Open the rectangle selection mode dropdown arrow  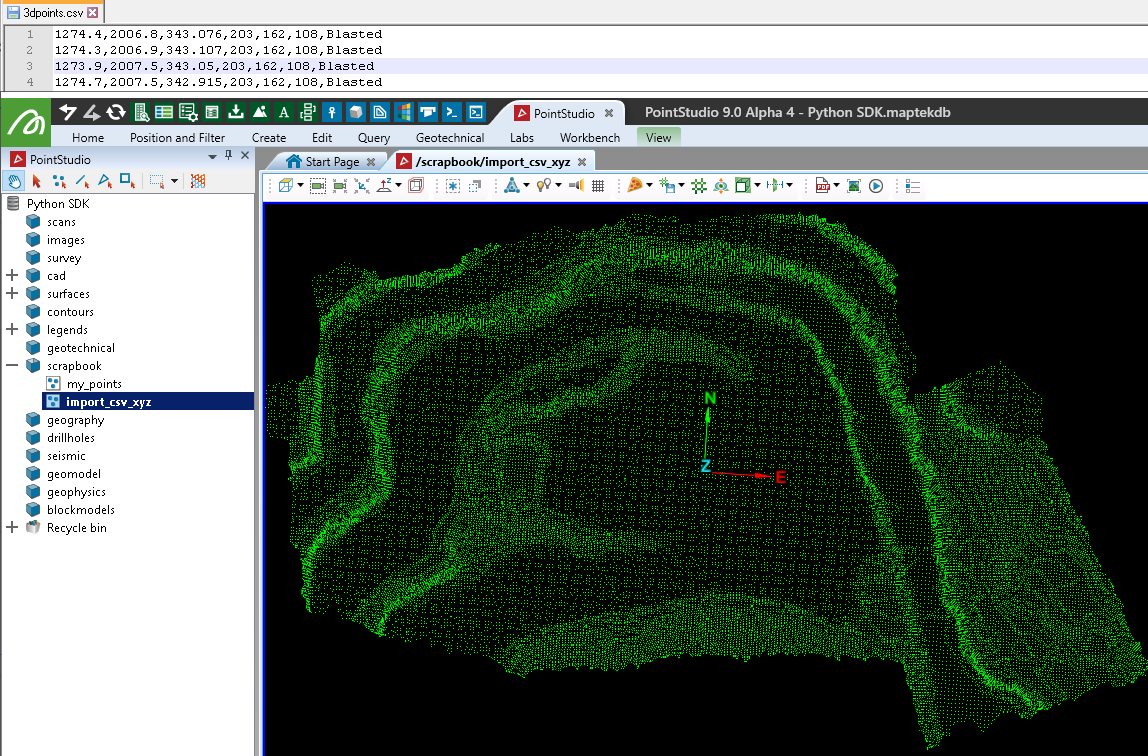(x=174, y=181)
